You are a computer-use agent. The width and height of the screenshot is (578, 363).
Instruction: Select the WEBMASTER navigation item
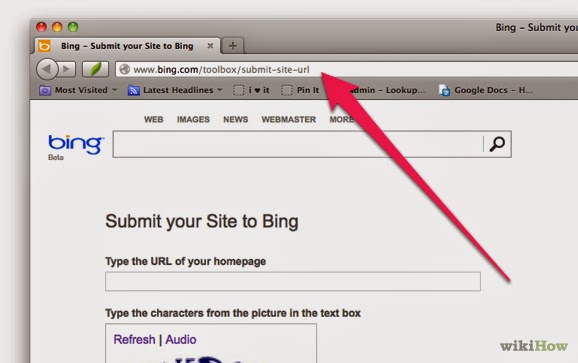coord(289,119)
